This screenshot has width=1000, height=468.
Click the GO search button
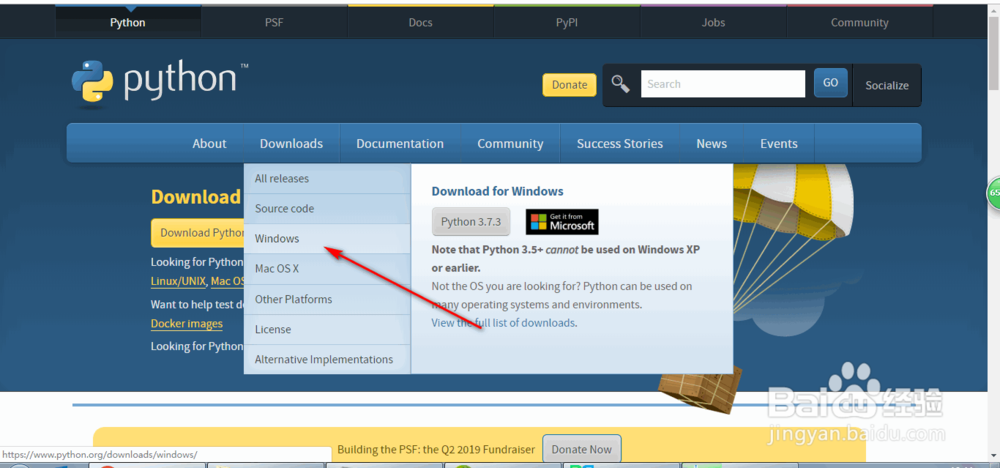point(830,83)
